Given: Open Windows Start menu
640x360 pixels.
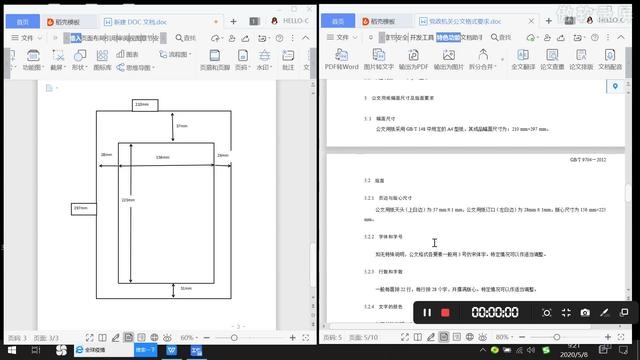Looking at the screenshot, I should 12,351.
